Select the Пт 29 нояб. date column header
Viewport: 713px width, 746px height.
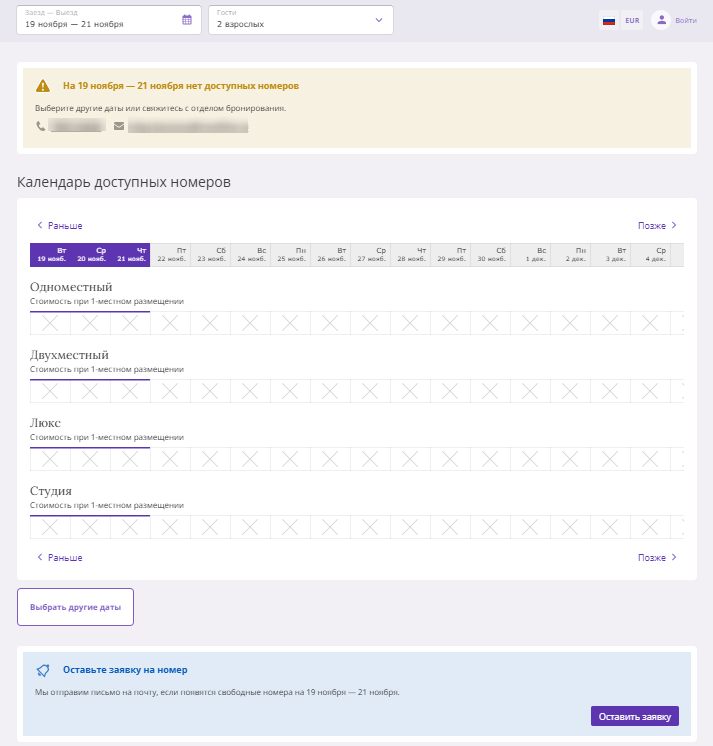pos(450,255)
